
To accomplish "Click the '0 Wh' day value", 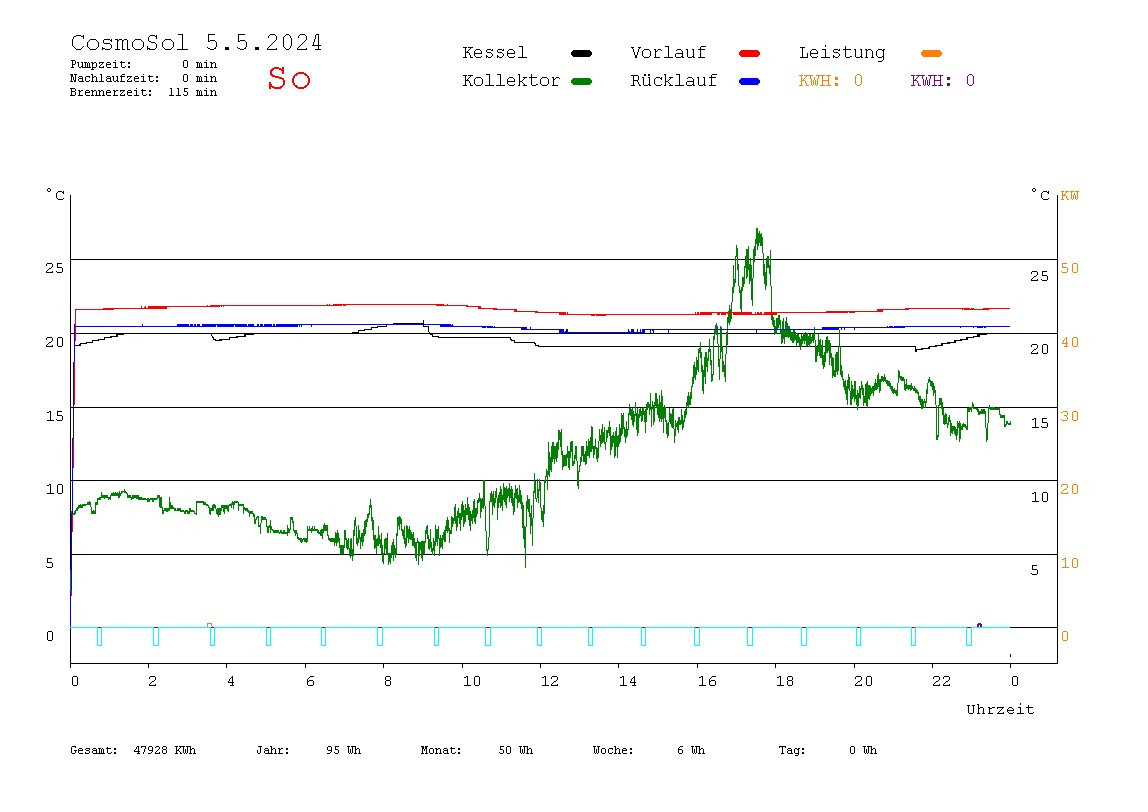I will (863, 750).
